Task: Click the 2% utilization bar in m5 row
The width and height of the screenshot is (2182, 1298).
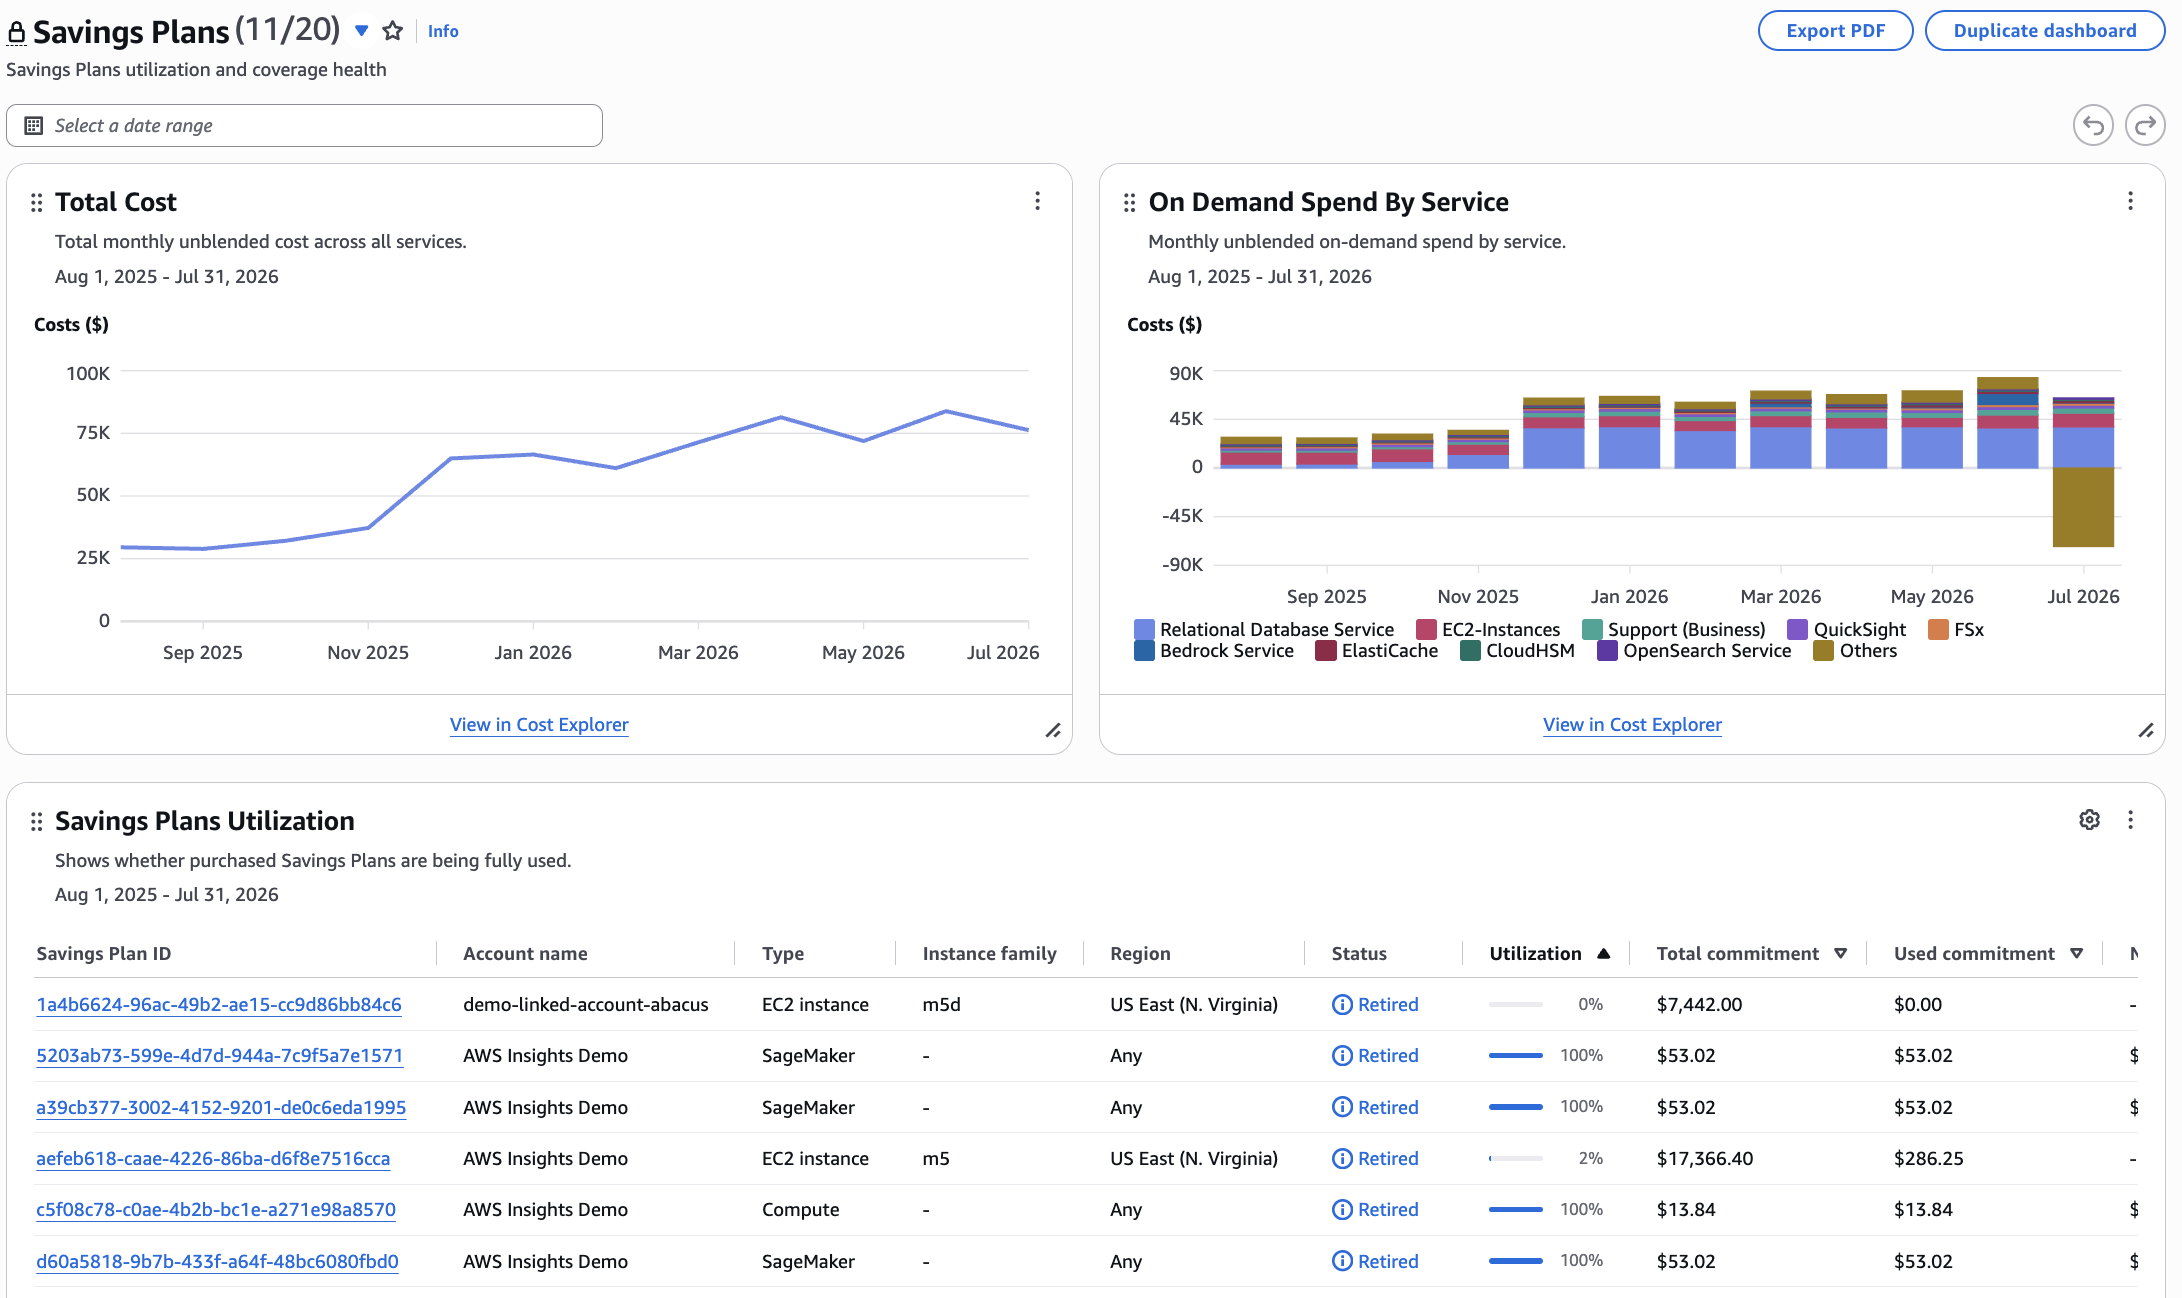Action: click(1516, 1158)
